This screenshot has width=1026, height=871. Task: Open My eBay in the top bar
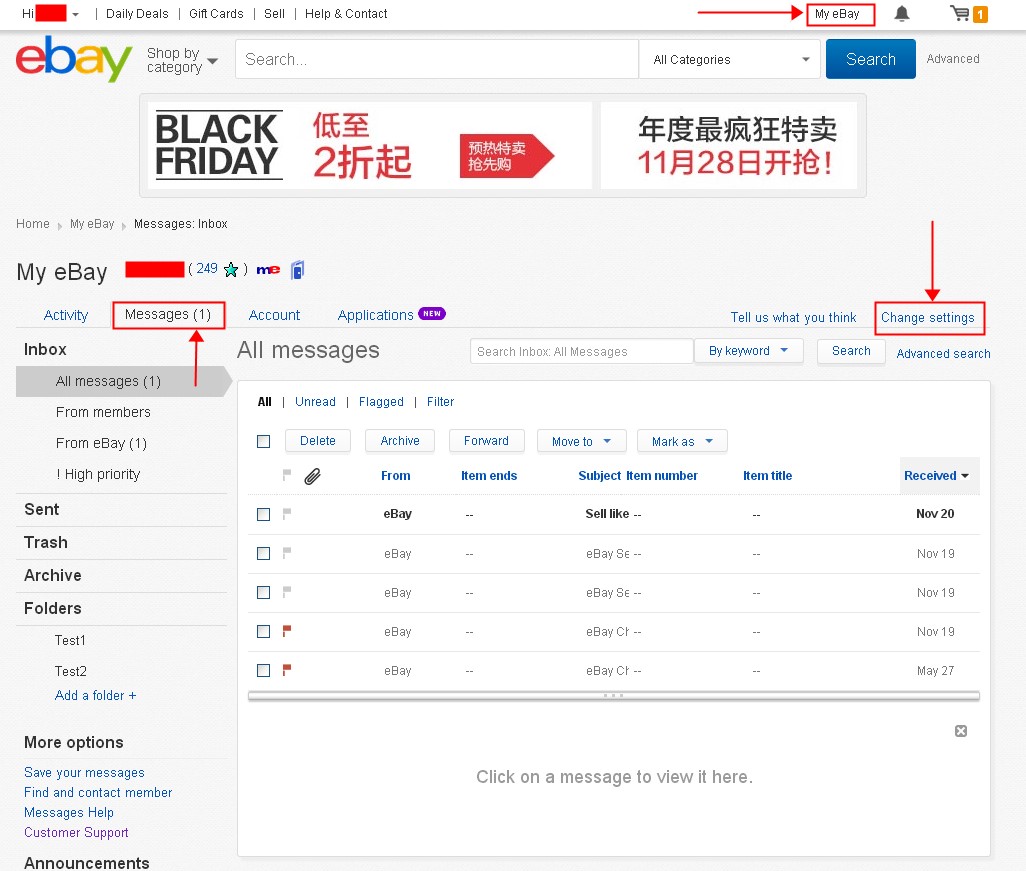click(x=837, y=14)
